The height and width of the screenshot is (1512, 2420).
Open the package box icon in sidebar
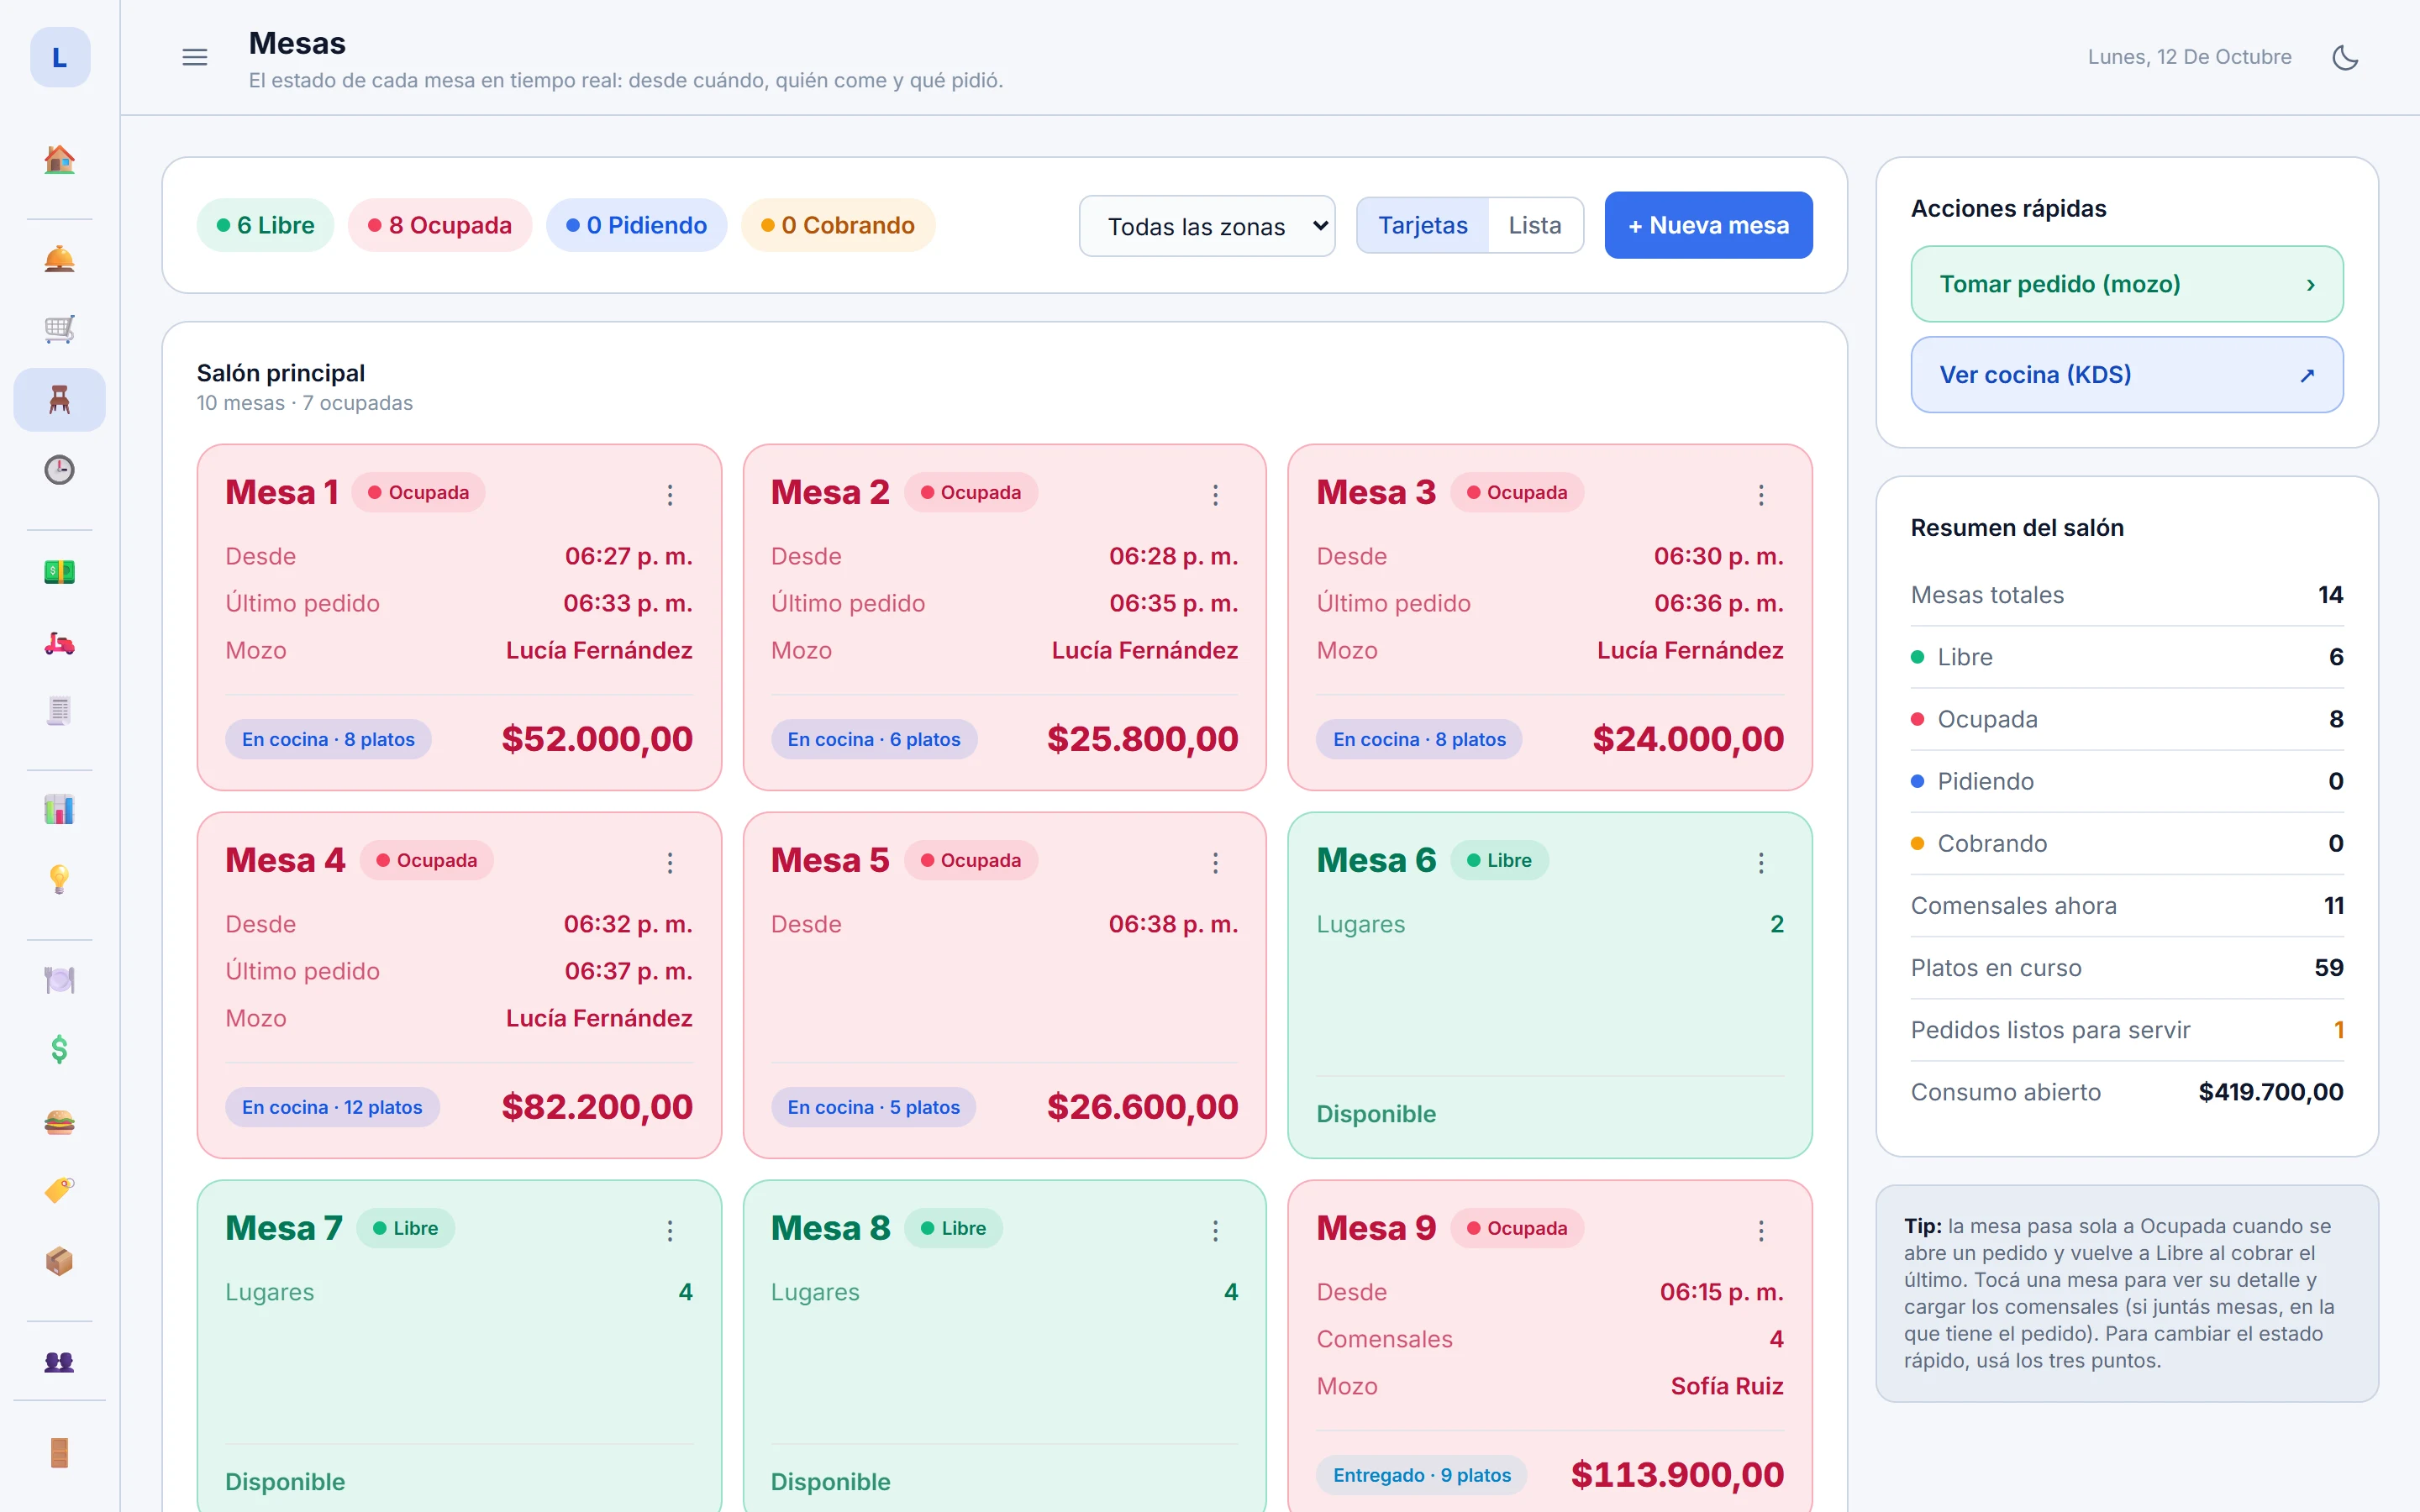coord(59,1261)
